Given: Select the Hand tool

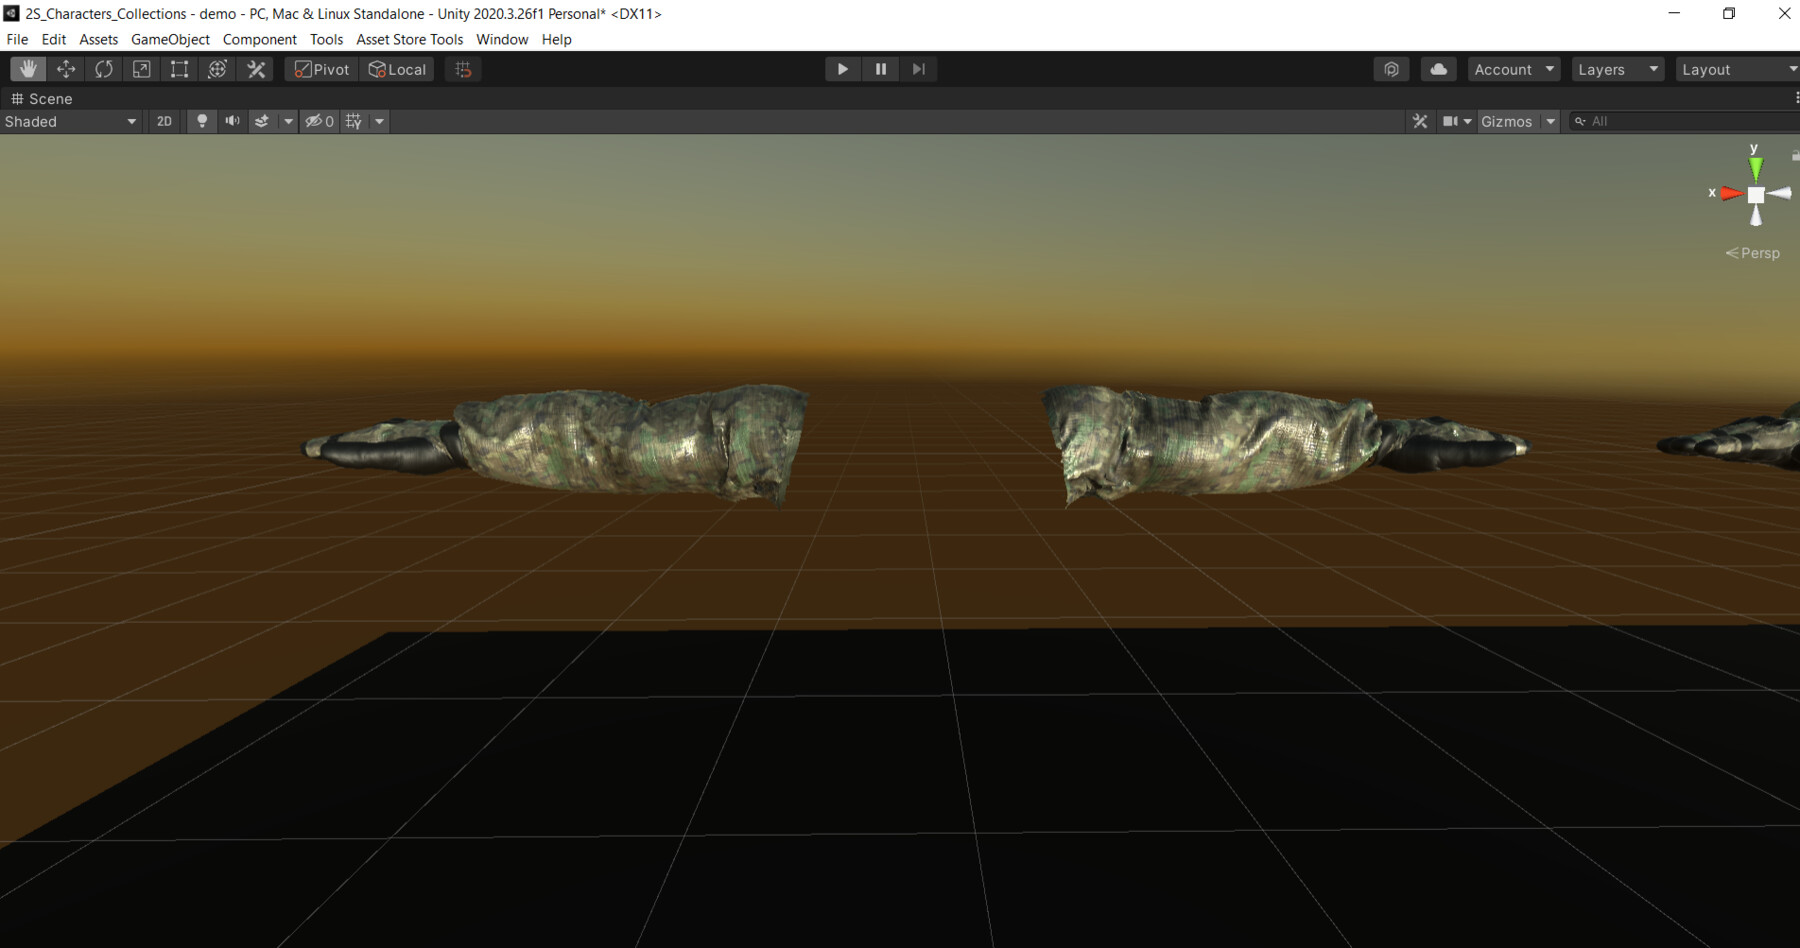Looking at the screenshot, I should point(28,69).
